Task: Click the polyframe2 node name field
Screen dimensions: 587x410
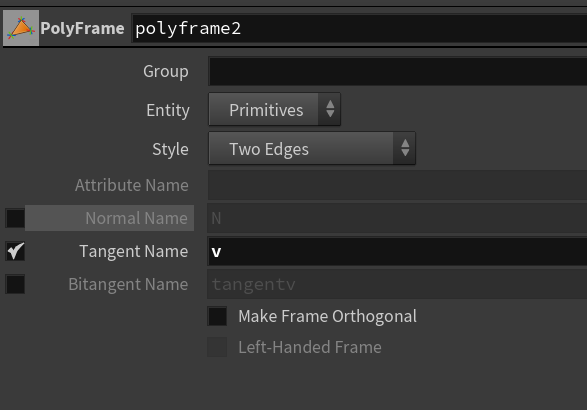Action: [x=359, y=28]
